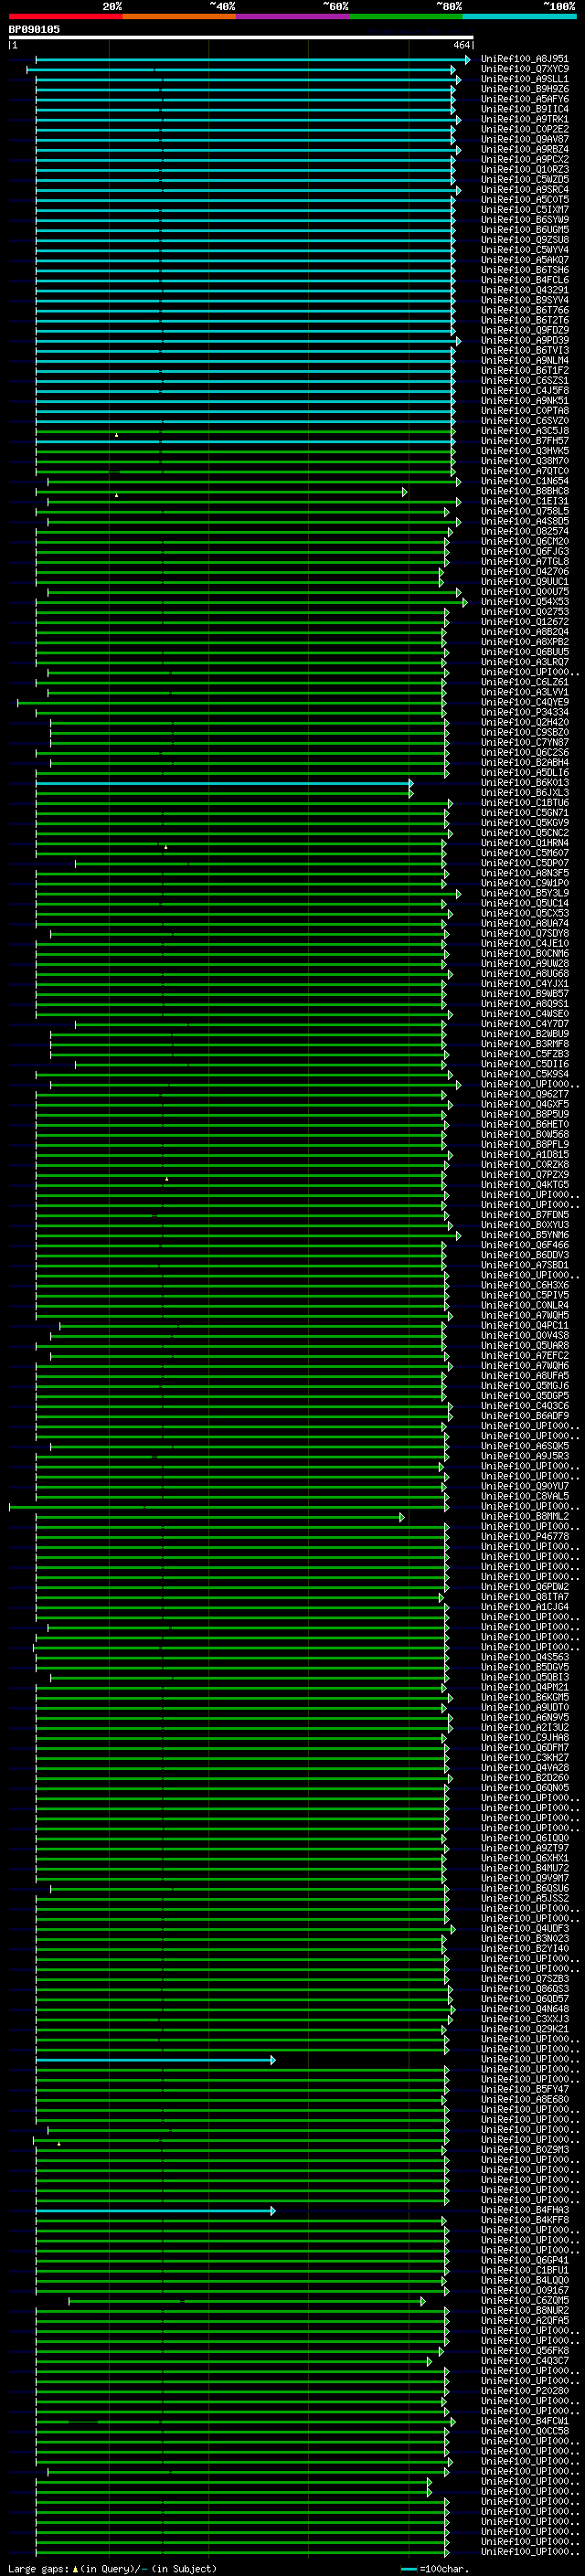Click label UniRef100_P46778
Screen dimensions: 585x2576
[x=524, y=1536]
